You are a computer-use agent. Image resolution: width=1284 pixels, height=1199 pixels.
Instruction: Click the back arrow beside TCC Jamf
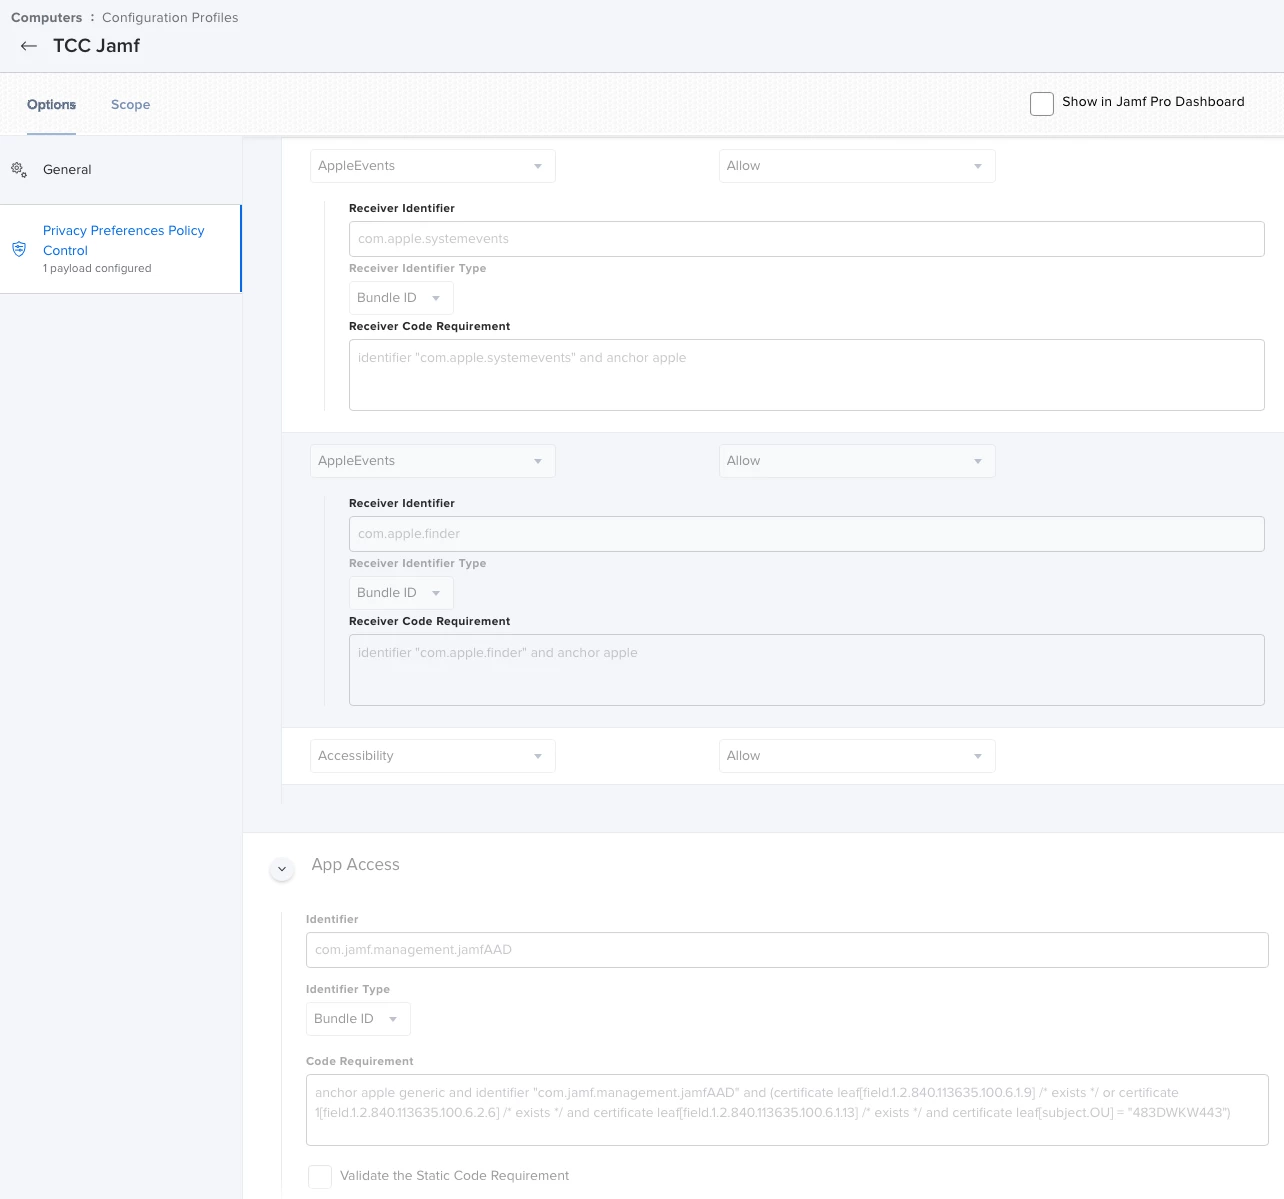(29, 46)
